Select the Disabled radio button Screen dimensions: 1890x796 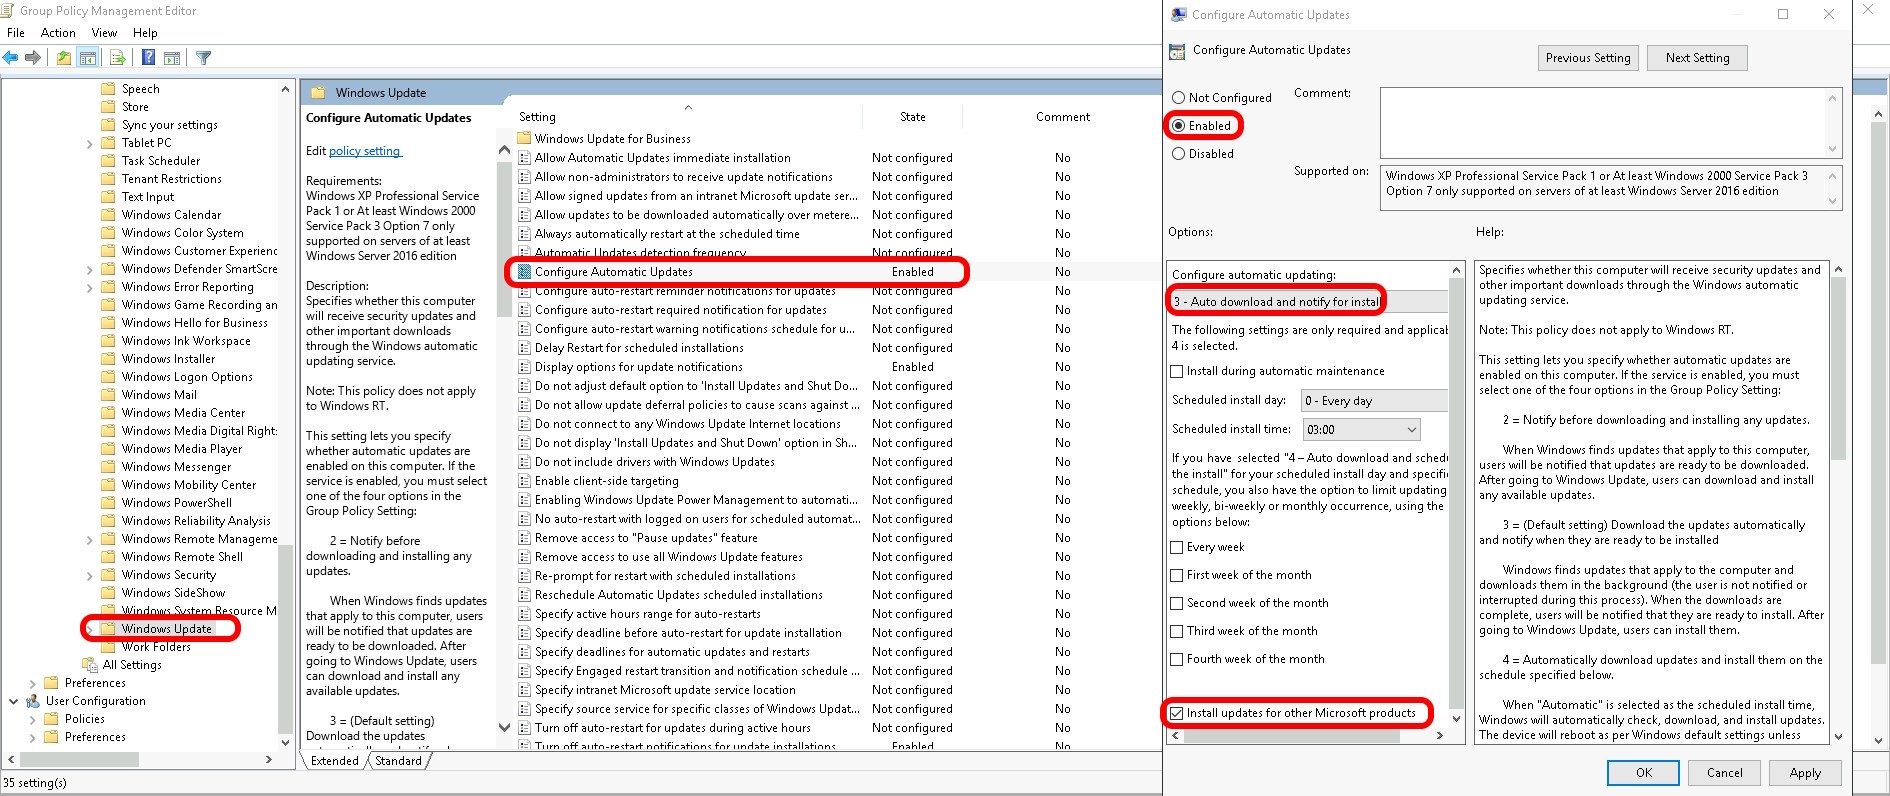1179,154
